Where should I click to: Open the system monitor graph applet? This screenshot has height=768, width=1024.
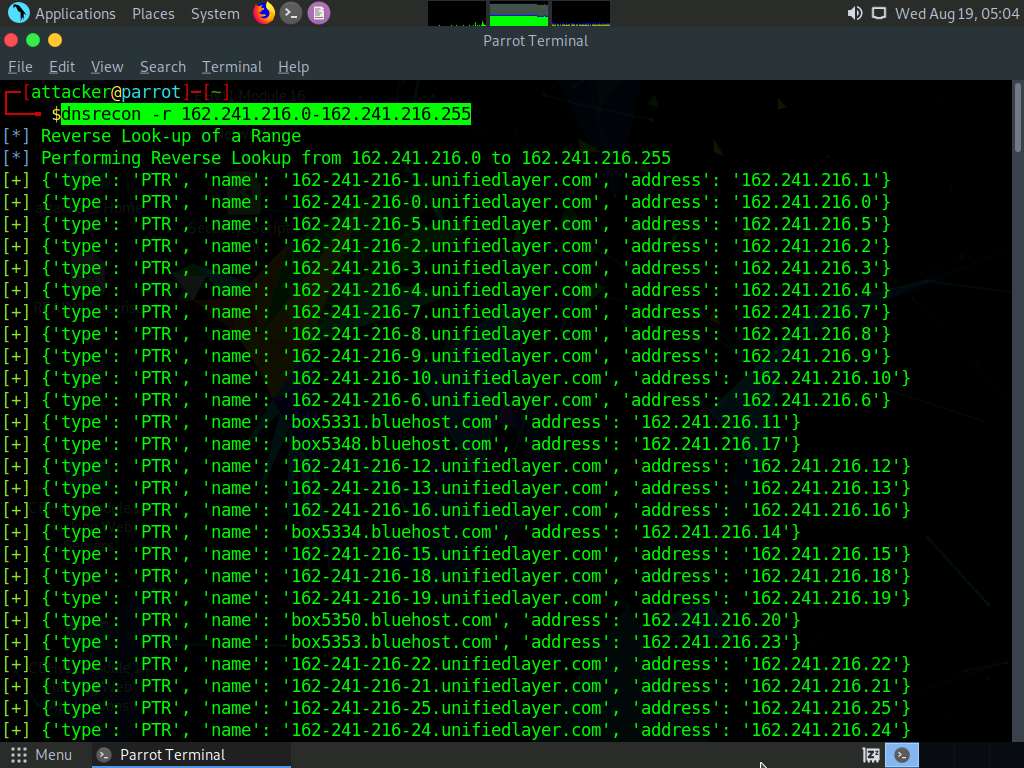[x=519, y=14]
